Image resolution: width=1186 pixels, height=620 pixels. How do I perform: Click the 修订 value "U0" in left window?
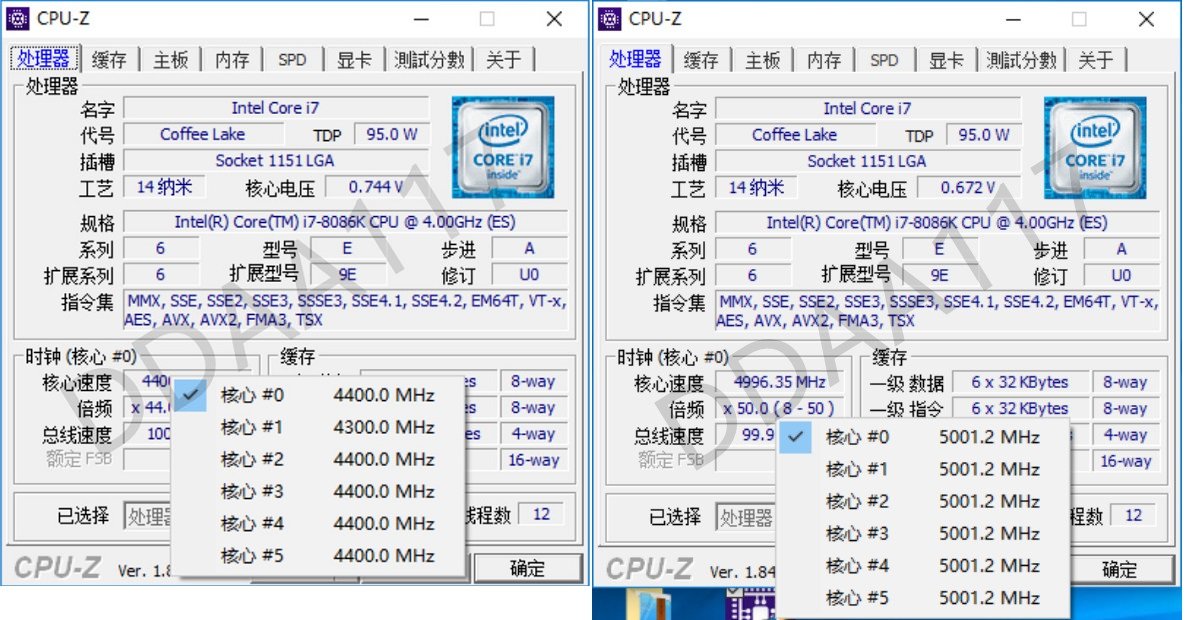529,274
